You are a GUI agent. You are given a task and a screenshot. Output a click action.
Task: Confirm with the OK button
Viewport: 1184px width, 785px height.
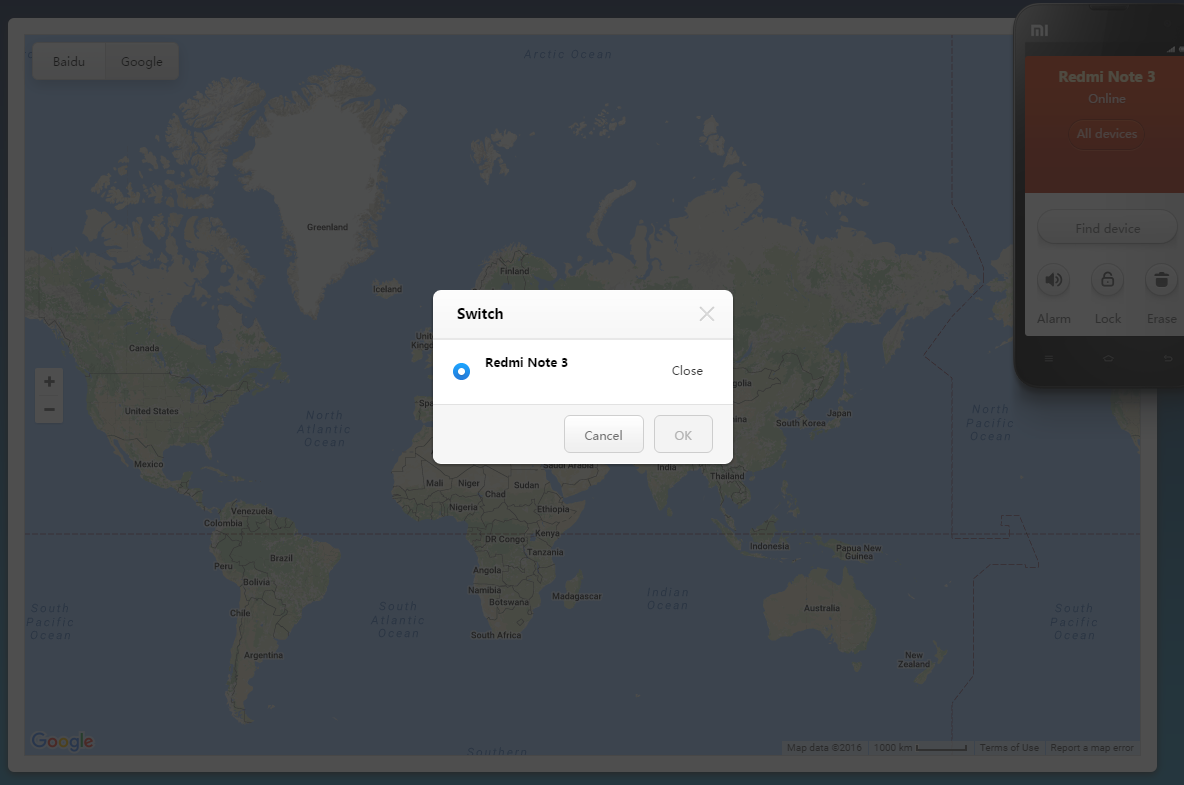[x=683, y=435]
